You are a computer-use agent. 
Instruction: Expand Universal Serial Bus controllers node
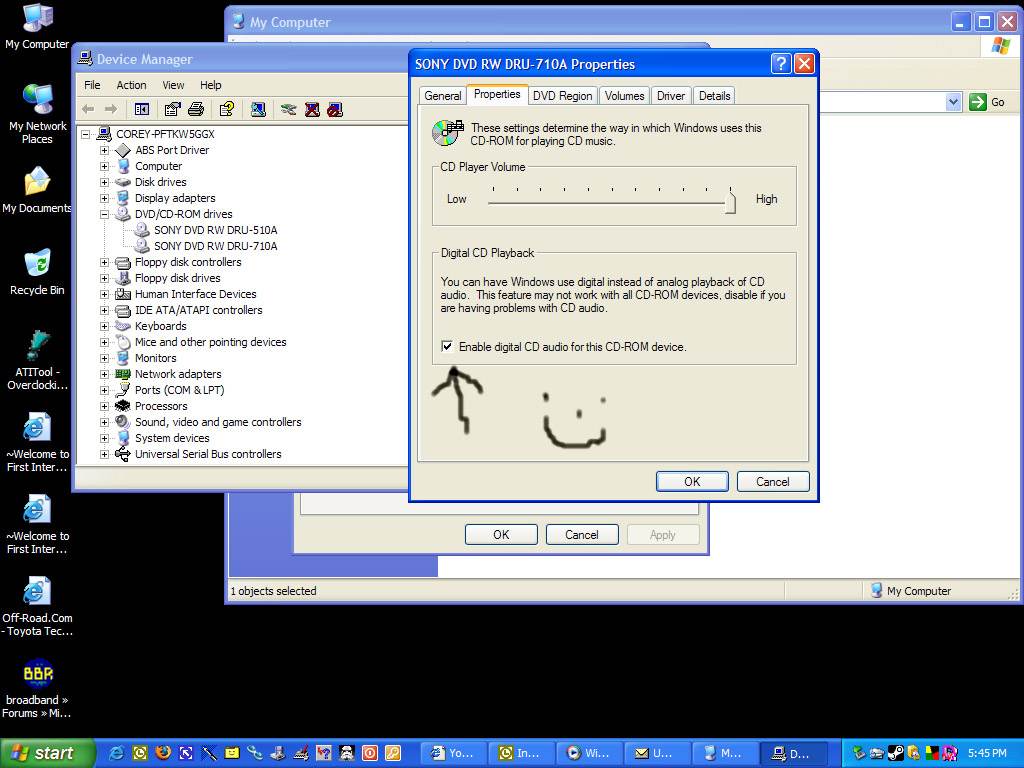coord(104,454)
